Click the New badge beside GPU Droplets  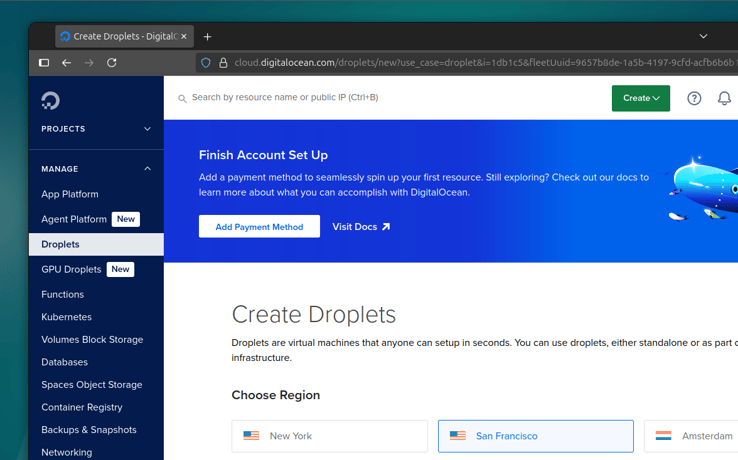(120, 269)
